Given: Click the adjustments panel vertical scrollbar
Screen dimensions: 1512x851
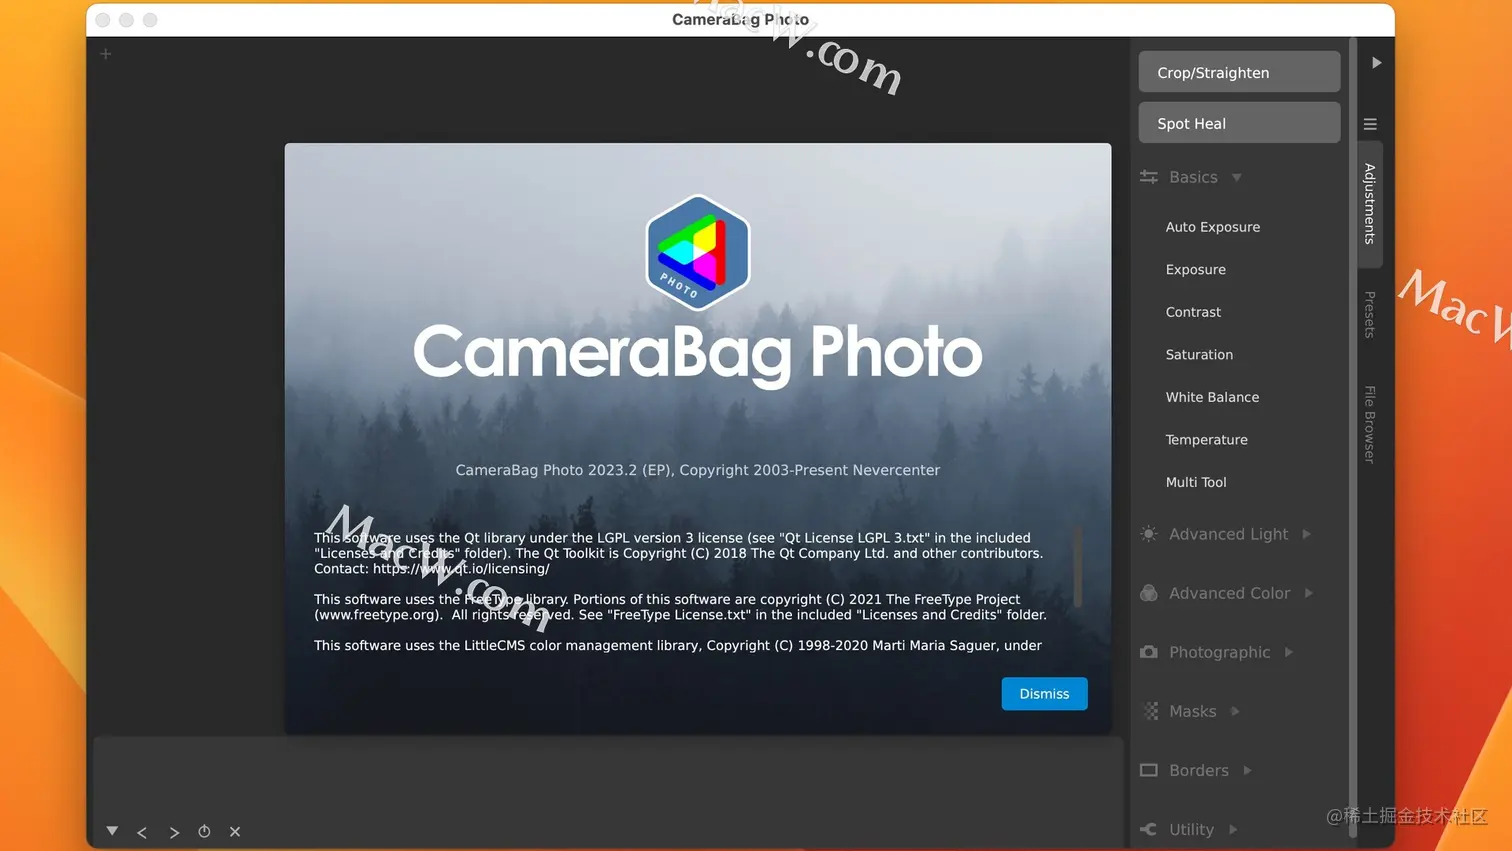Looking at the screenshot, I should click(1353, 437).
